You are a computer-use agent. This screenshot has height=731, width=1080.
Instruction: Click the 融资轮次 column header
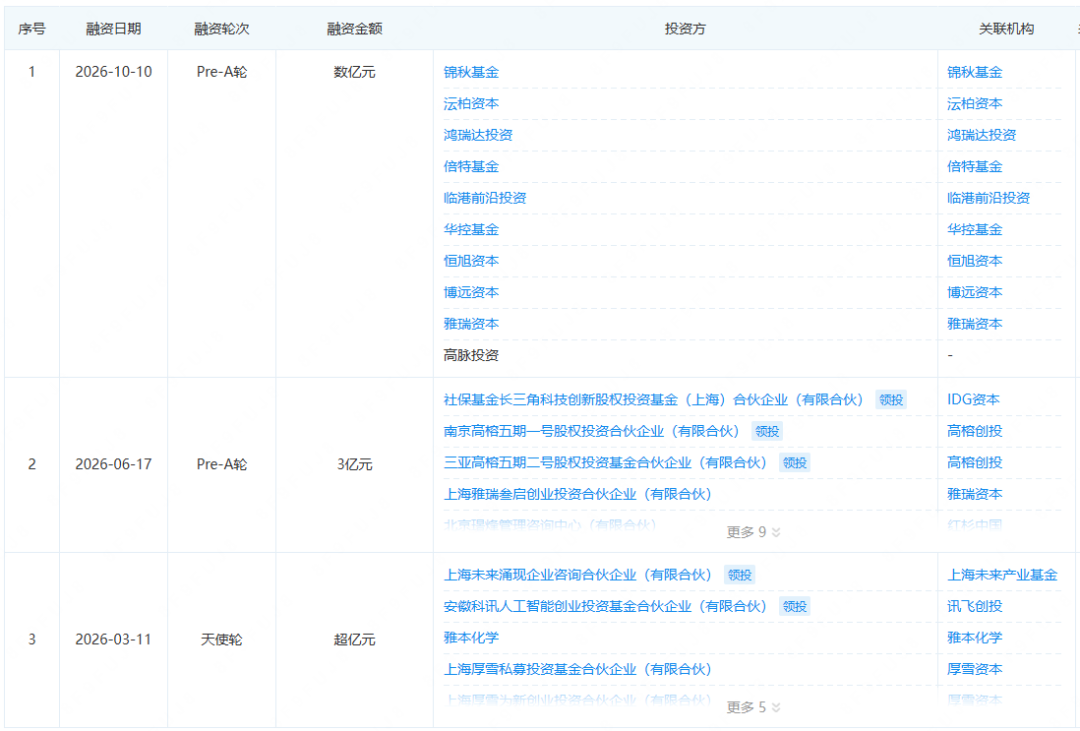[x=222, y=29]
